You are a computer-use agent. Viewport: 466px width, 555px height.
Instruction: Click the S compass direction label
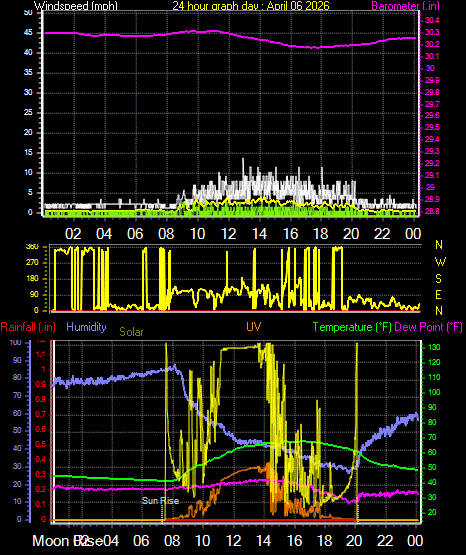[x=438, y=279]
